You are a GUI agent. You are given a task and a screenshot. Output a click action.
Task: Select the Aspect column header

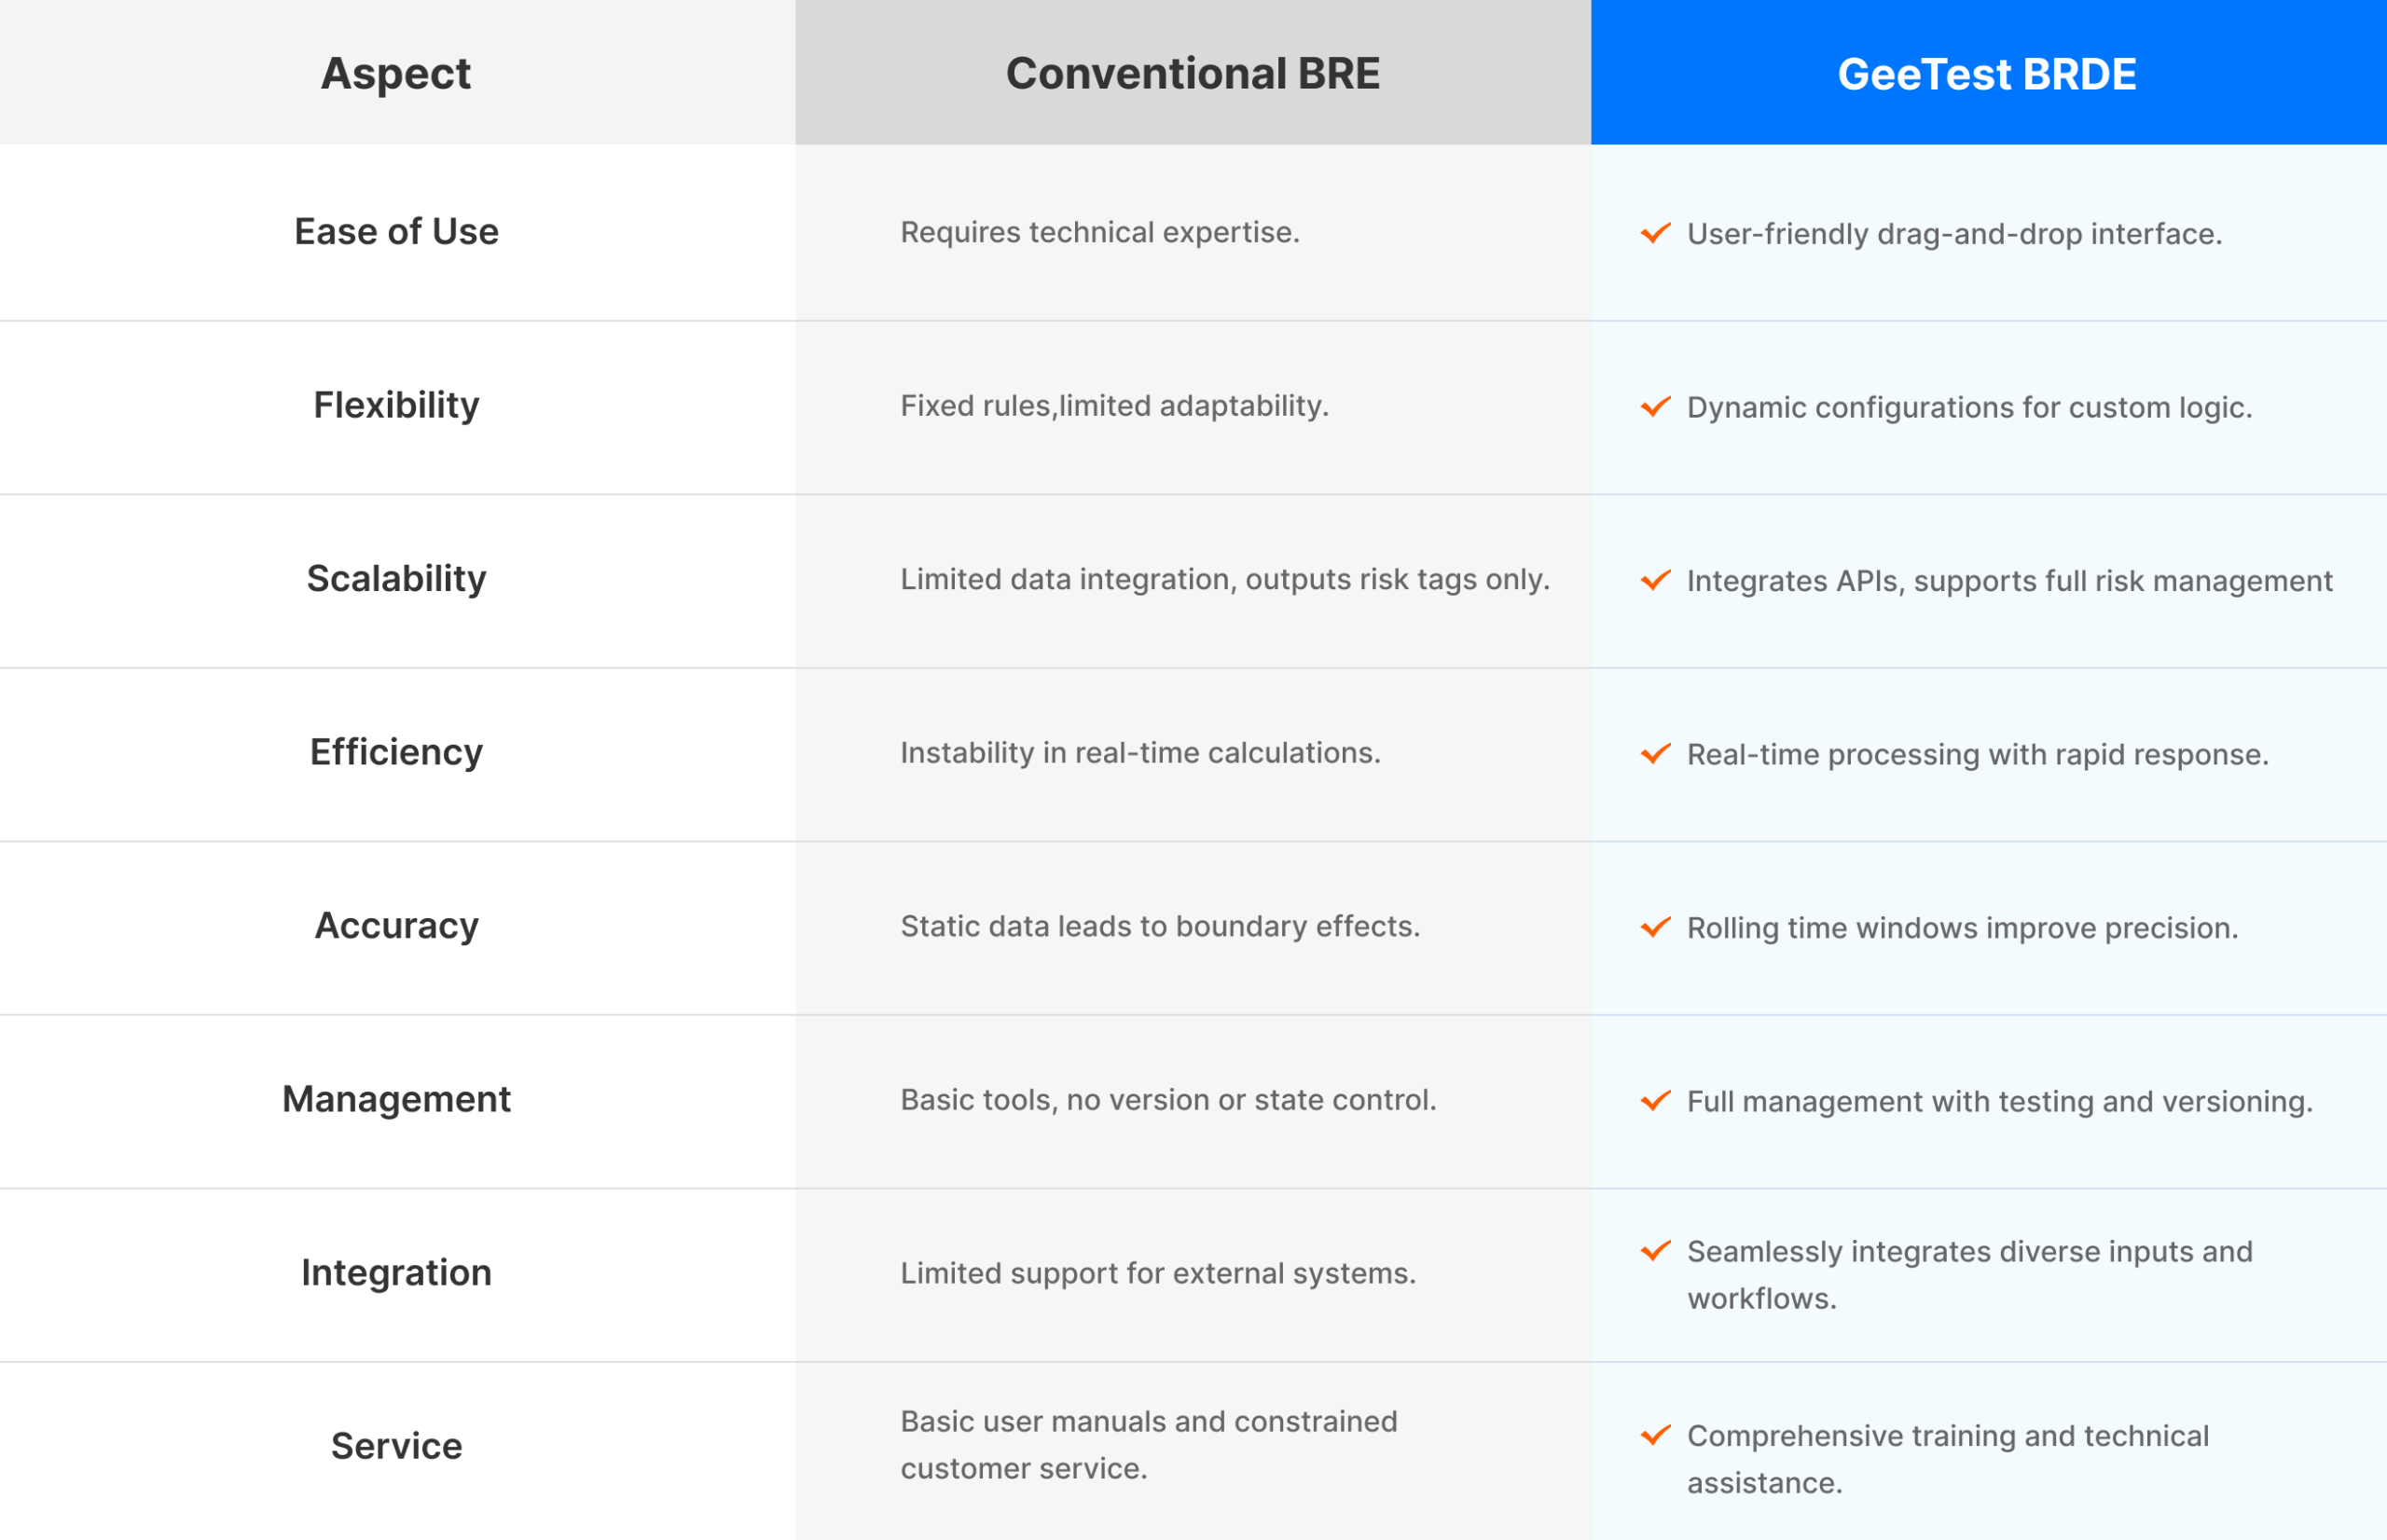pos(397,72)
